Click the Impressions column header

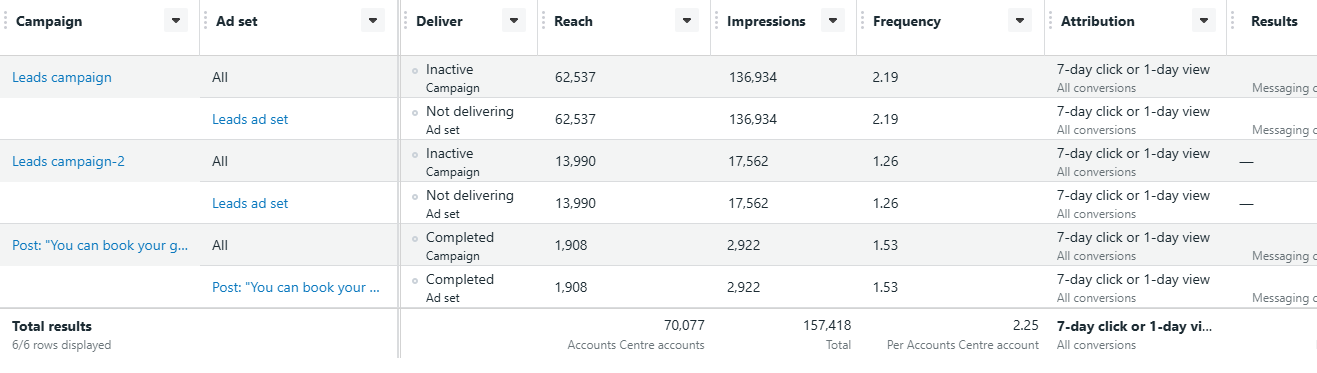[x=766, y=21]
